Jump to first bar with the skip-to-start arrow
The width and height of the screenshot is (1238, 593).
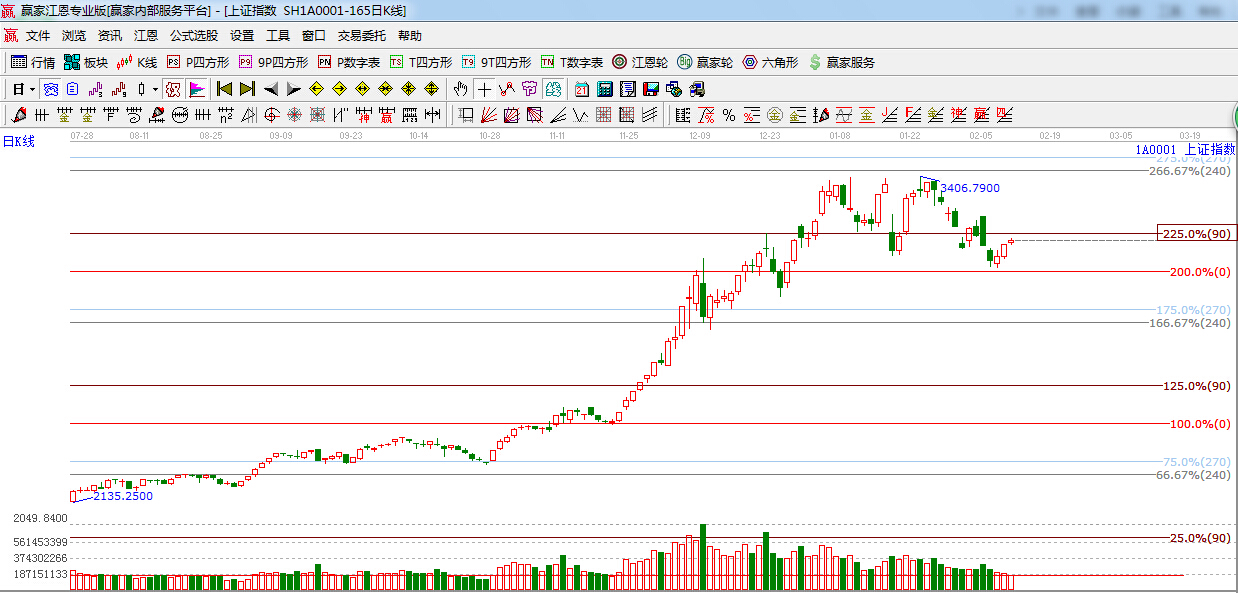[225, 89]
